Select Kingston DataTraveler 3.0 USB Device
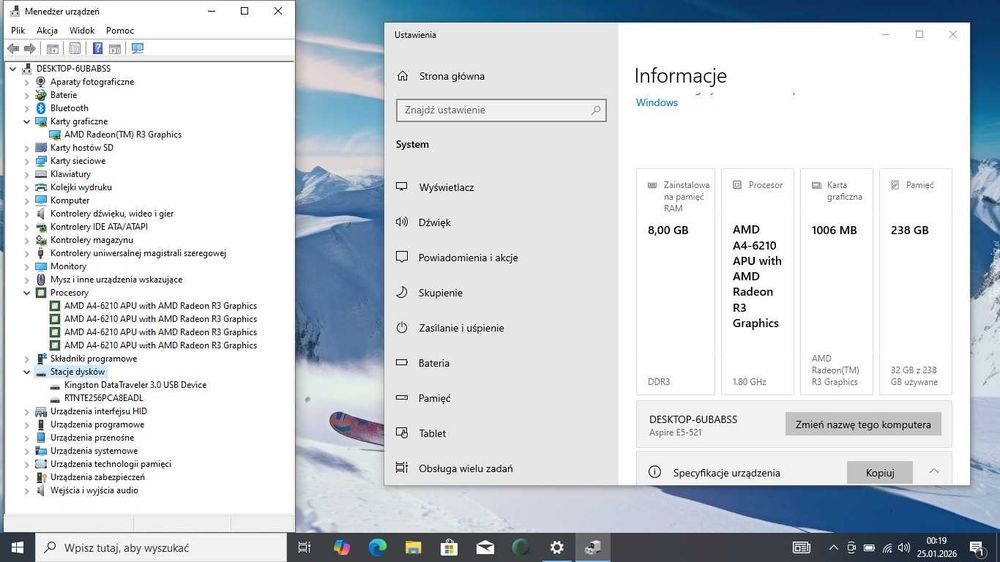This screenshot has height=562, width=1000. (135, 385)
